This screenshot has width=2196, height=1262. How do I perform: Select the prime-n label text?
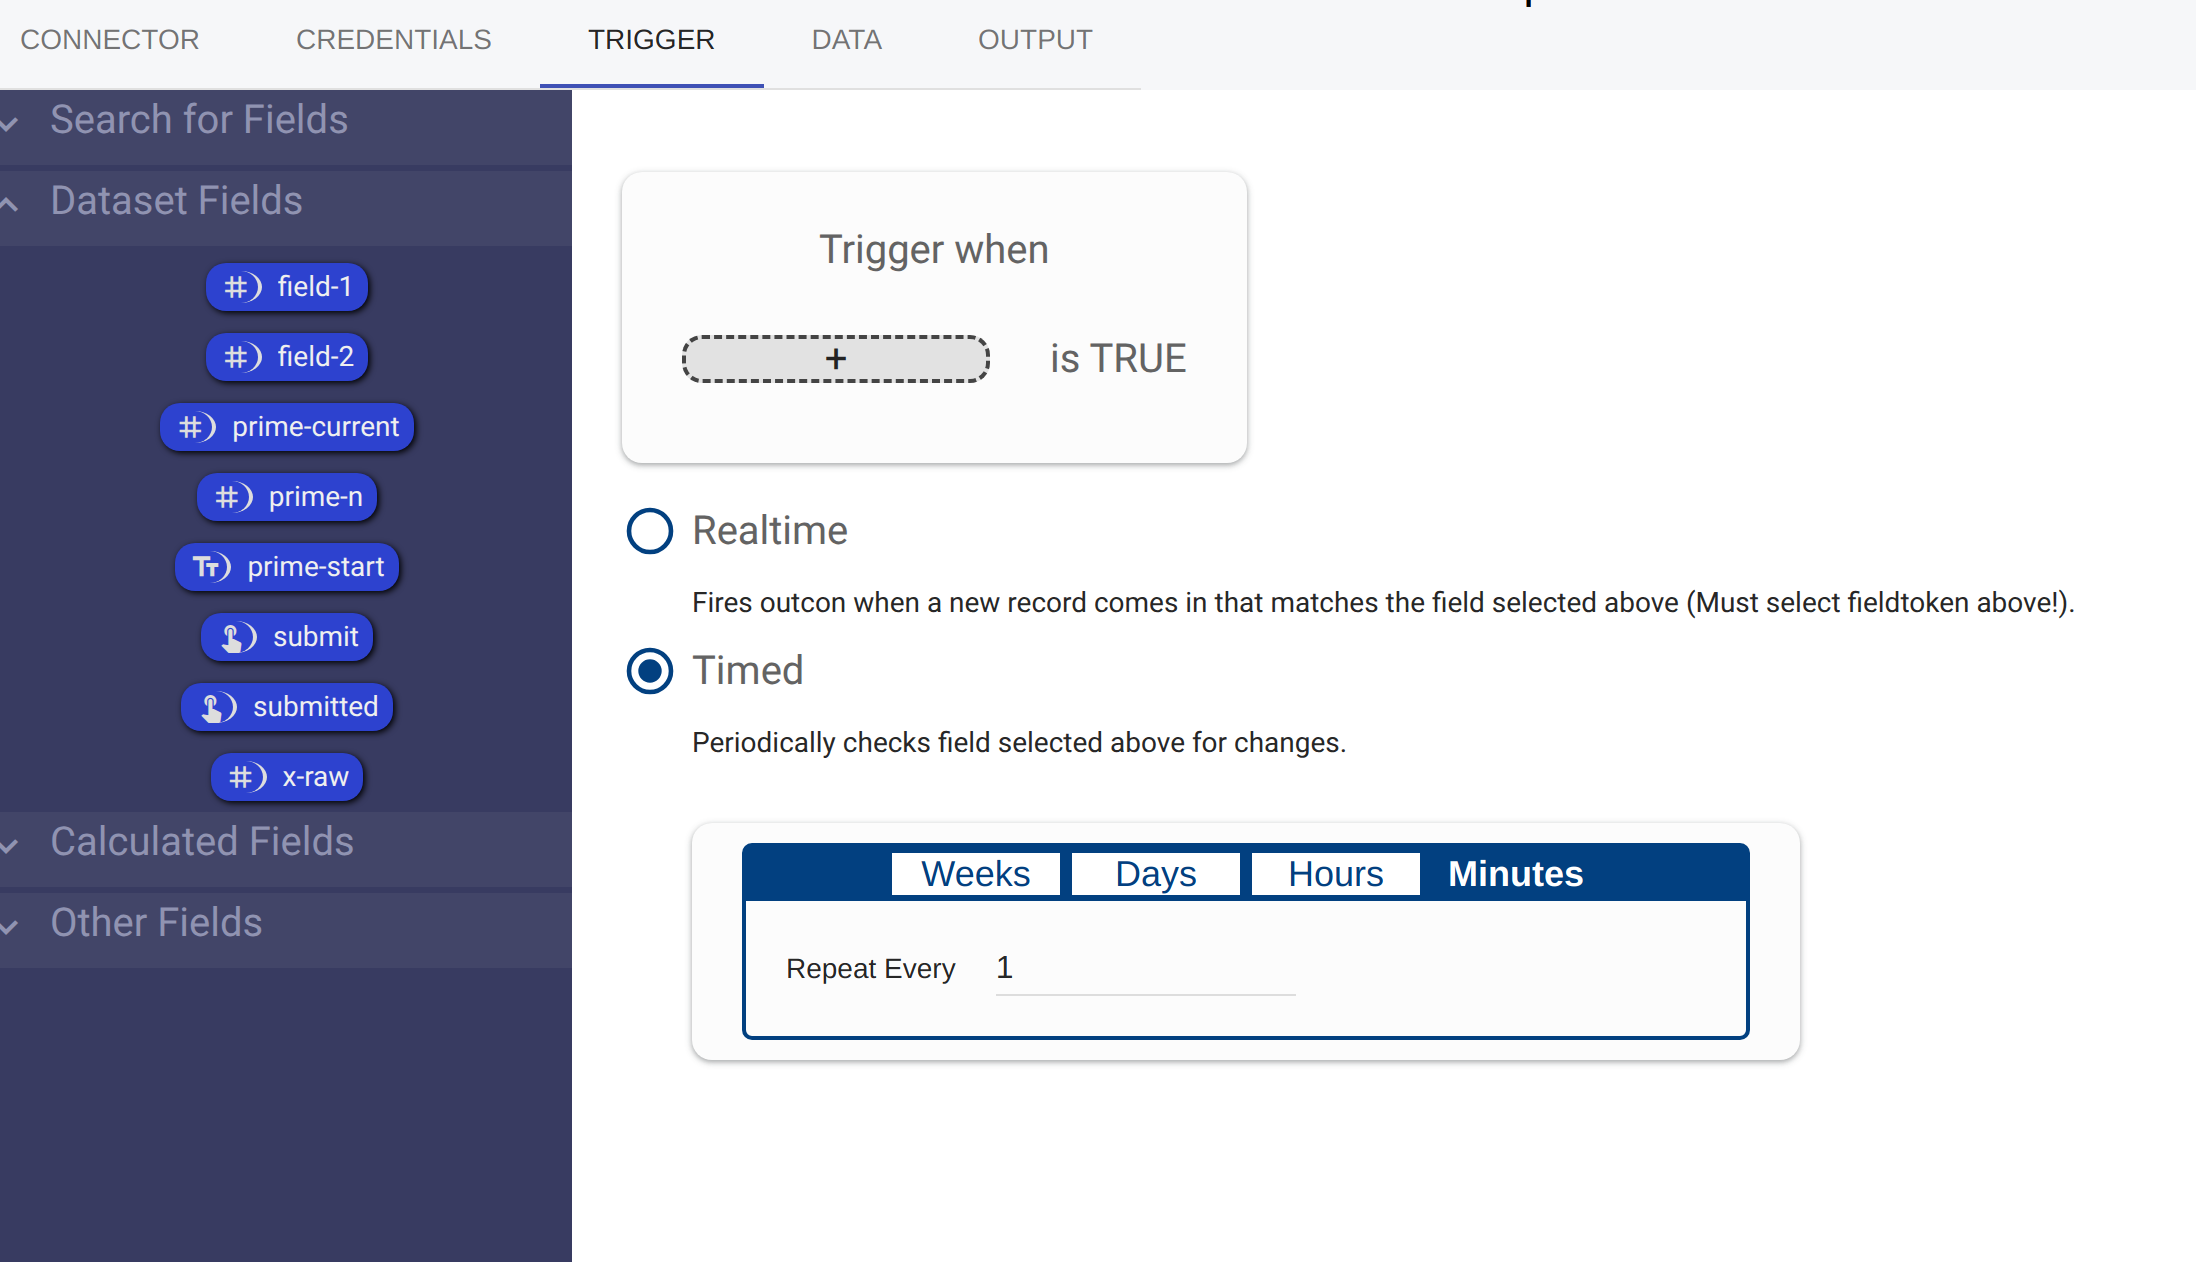tap(316, 497)
